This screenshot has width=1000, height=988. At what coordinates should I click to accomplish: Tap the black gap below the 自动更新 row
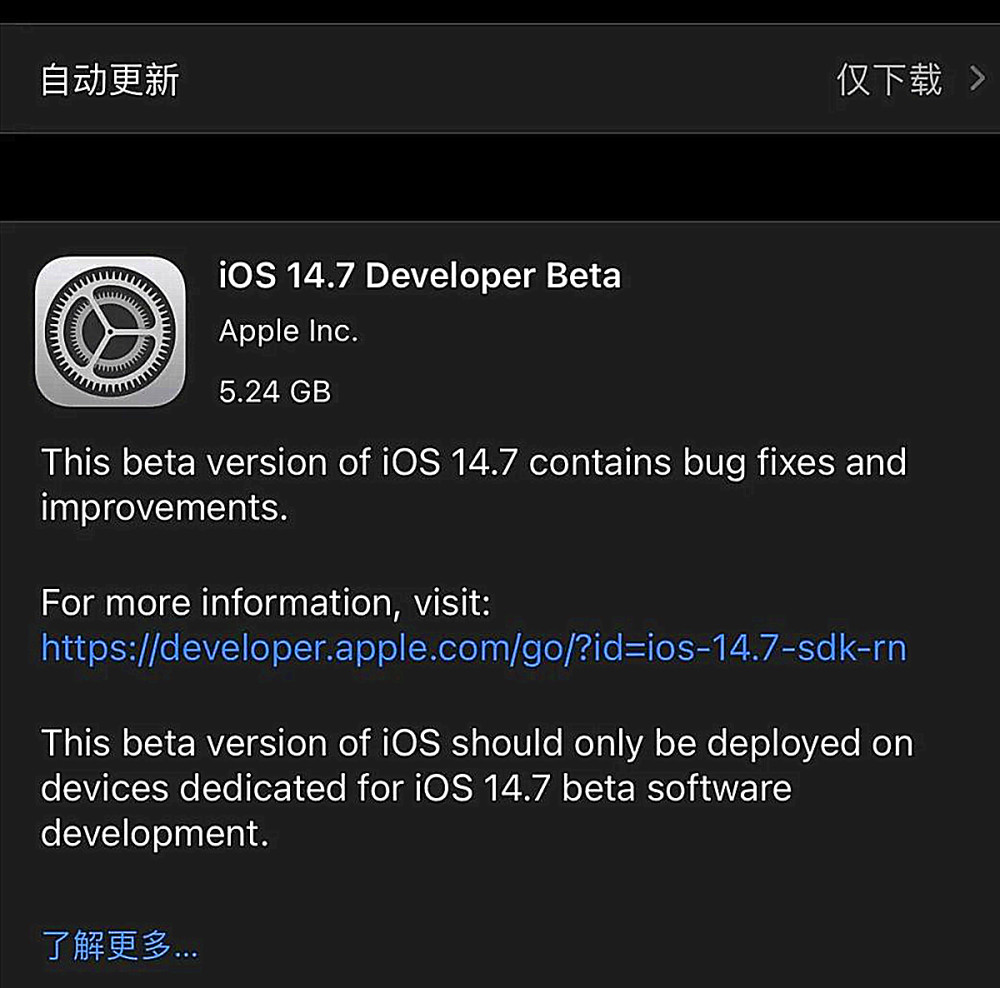(x=500, y=177)
